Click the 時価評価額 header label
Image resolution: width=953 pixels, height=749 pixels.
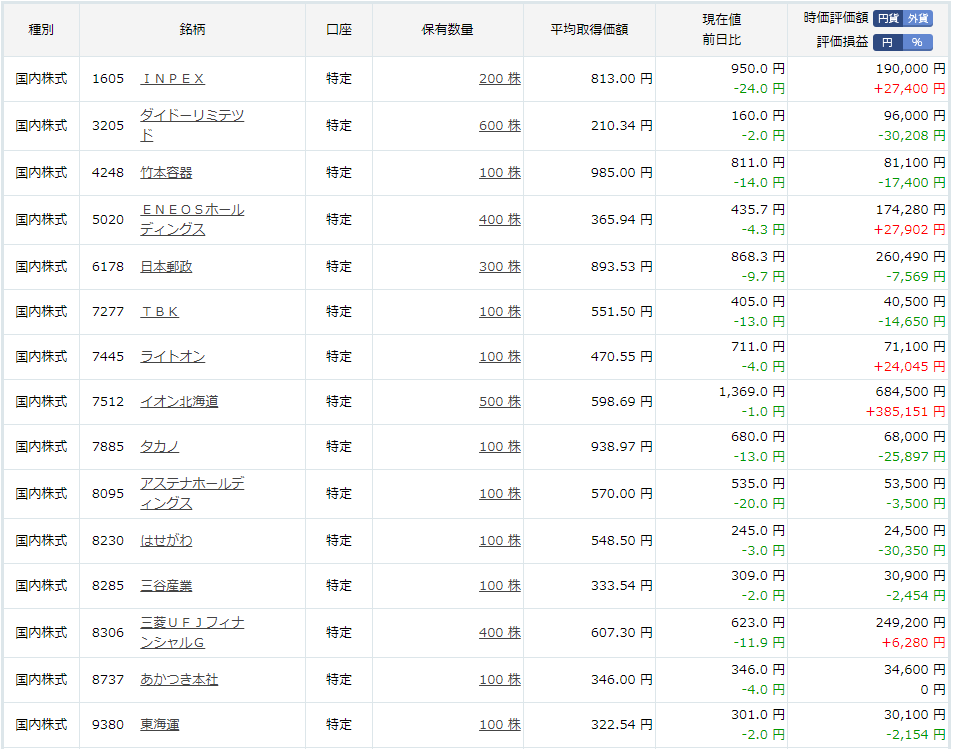point(836,18)
